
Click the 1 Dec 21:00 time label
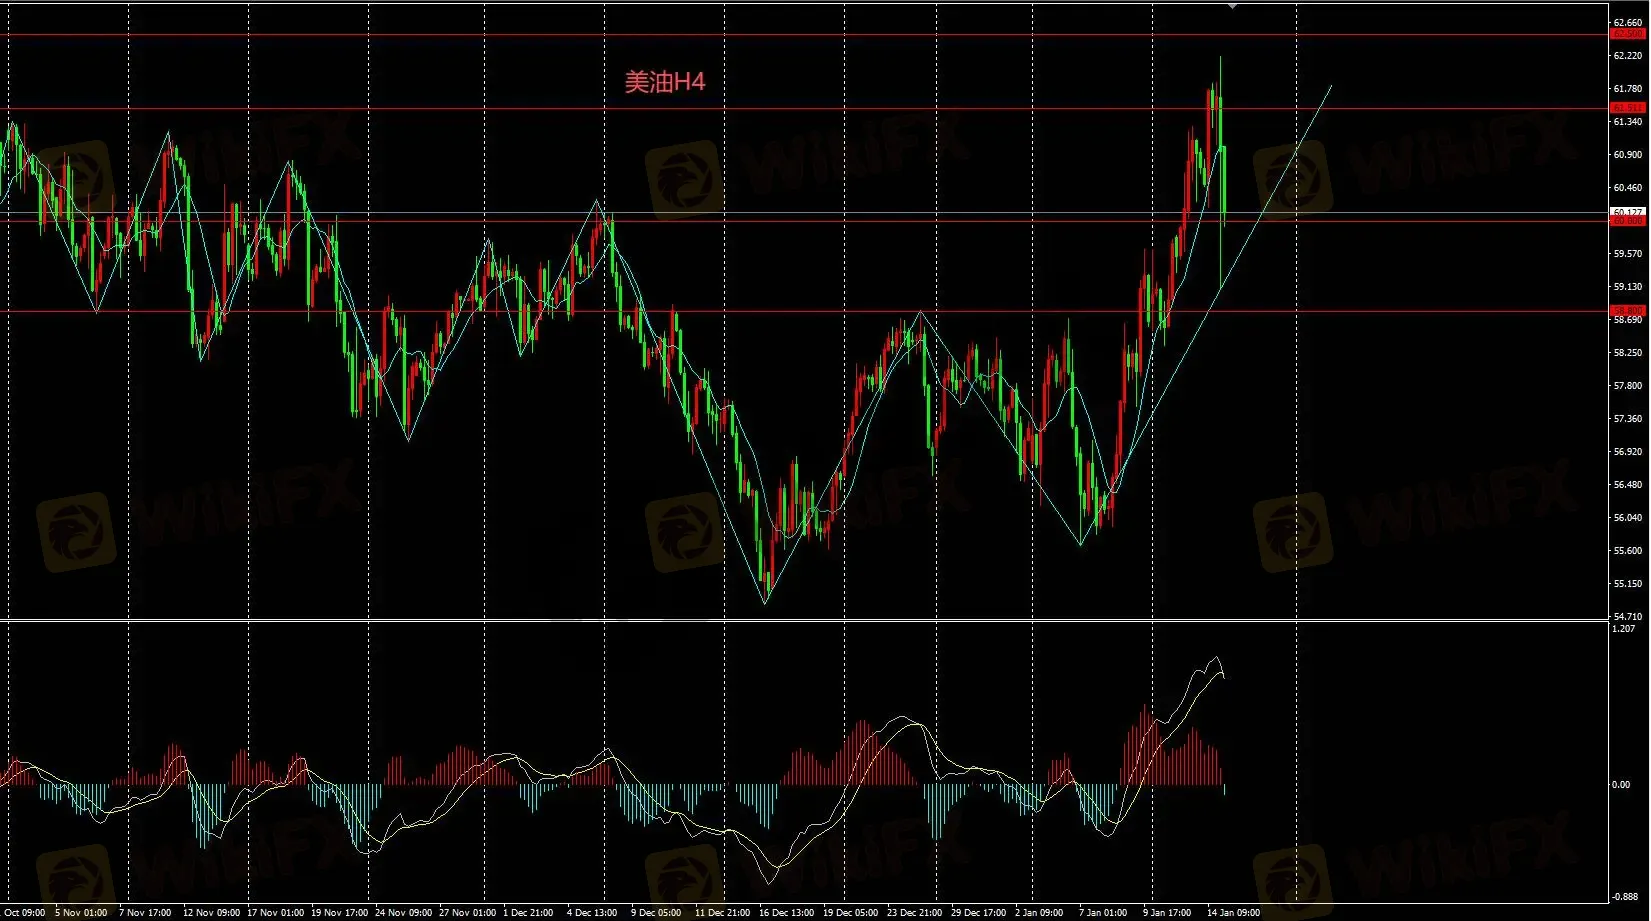[x=528, y=913]
